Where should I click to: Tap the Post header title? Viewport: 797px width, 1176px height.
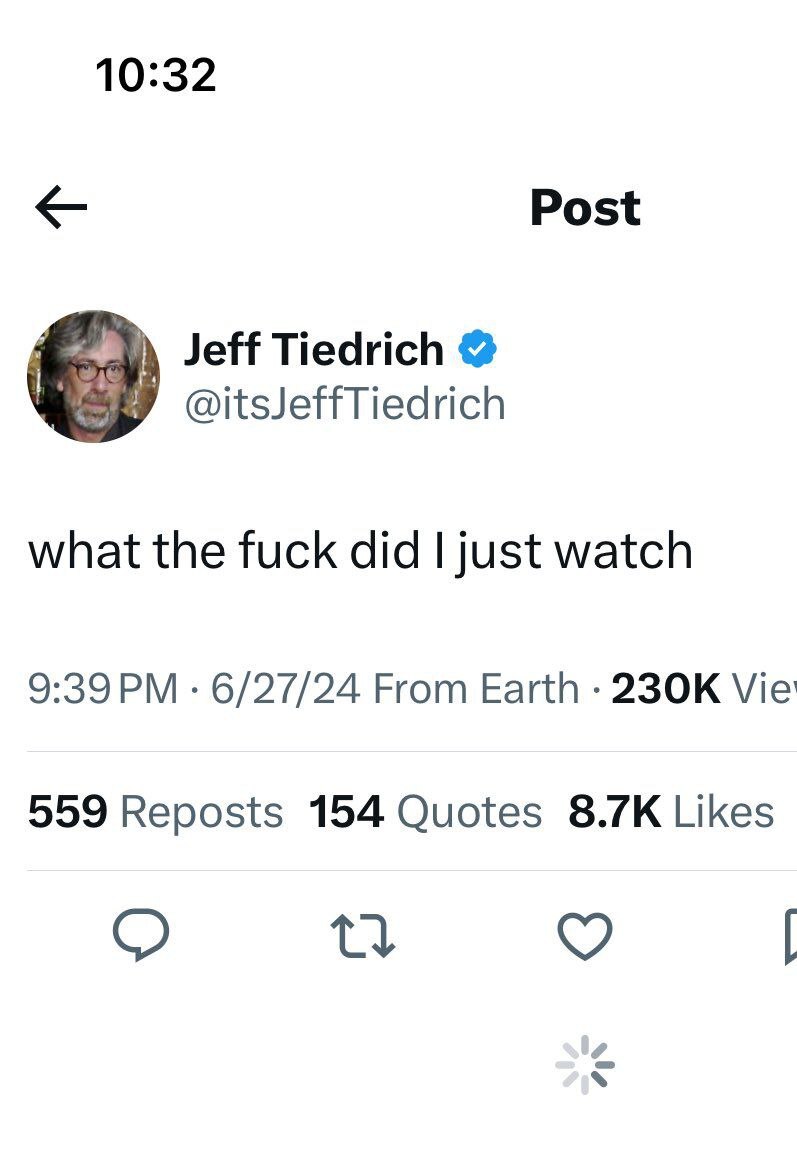coord(585,207)
